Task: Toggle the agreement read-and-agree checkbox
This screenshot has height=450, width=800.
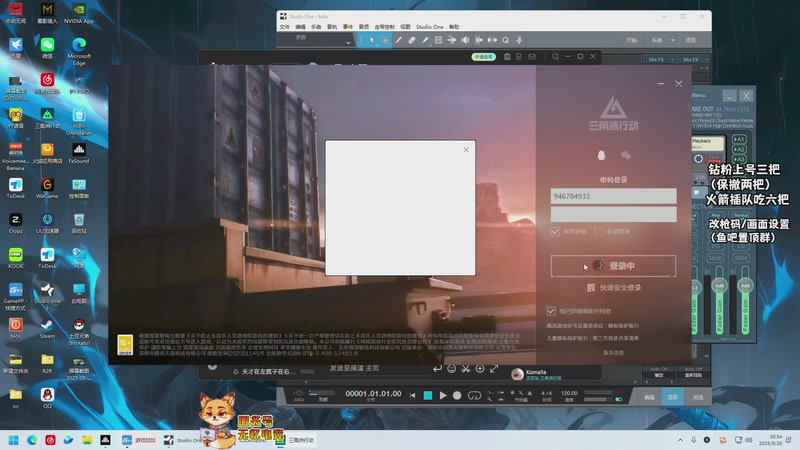Action: [x=551, y=311]
